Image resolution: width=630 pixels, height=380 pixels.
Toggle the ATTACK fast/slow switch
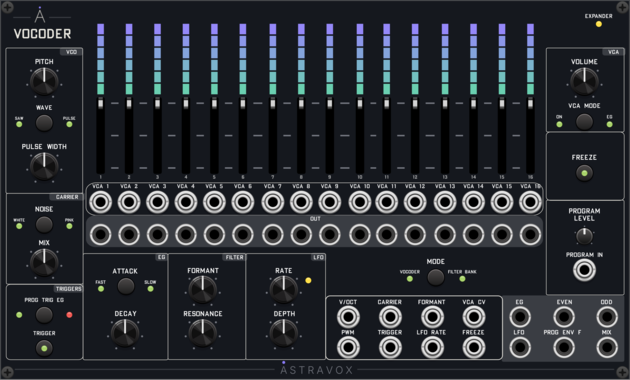coord(126,286)
